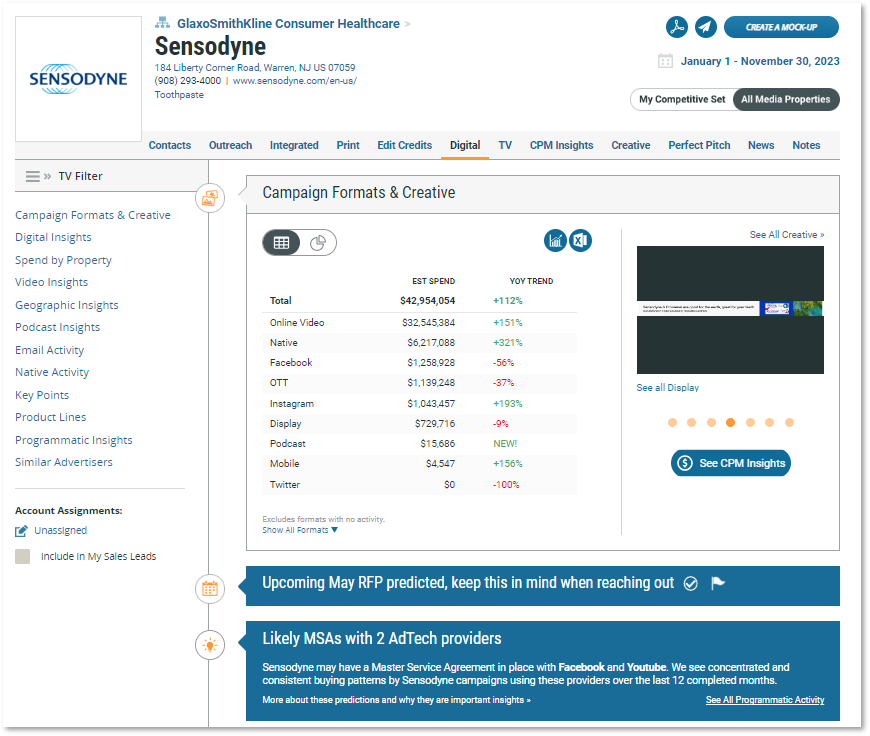Open Similar Advertisers in sidebar
Viewport: 870px width, 736px height.
point(64,462)
